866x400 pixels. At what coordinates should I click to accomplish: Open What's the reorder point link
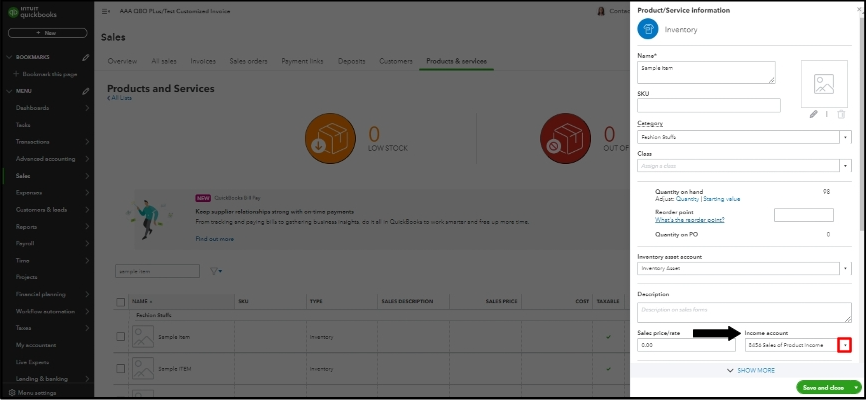(689, 220)
